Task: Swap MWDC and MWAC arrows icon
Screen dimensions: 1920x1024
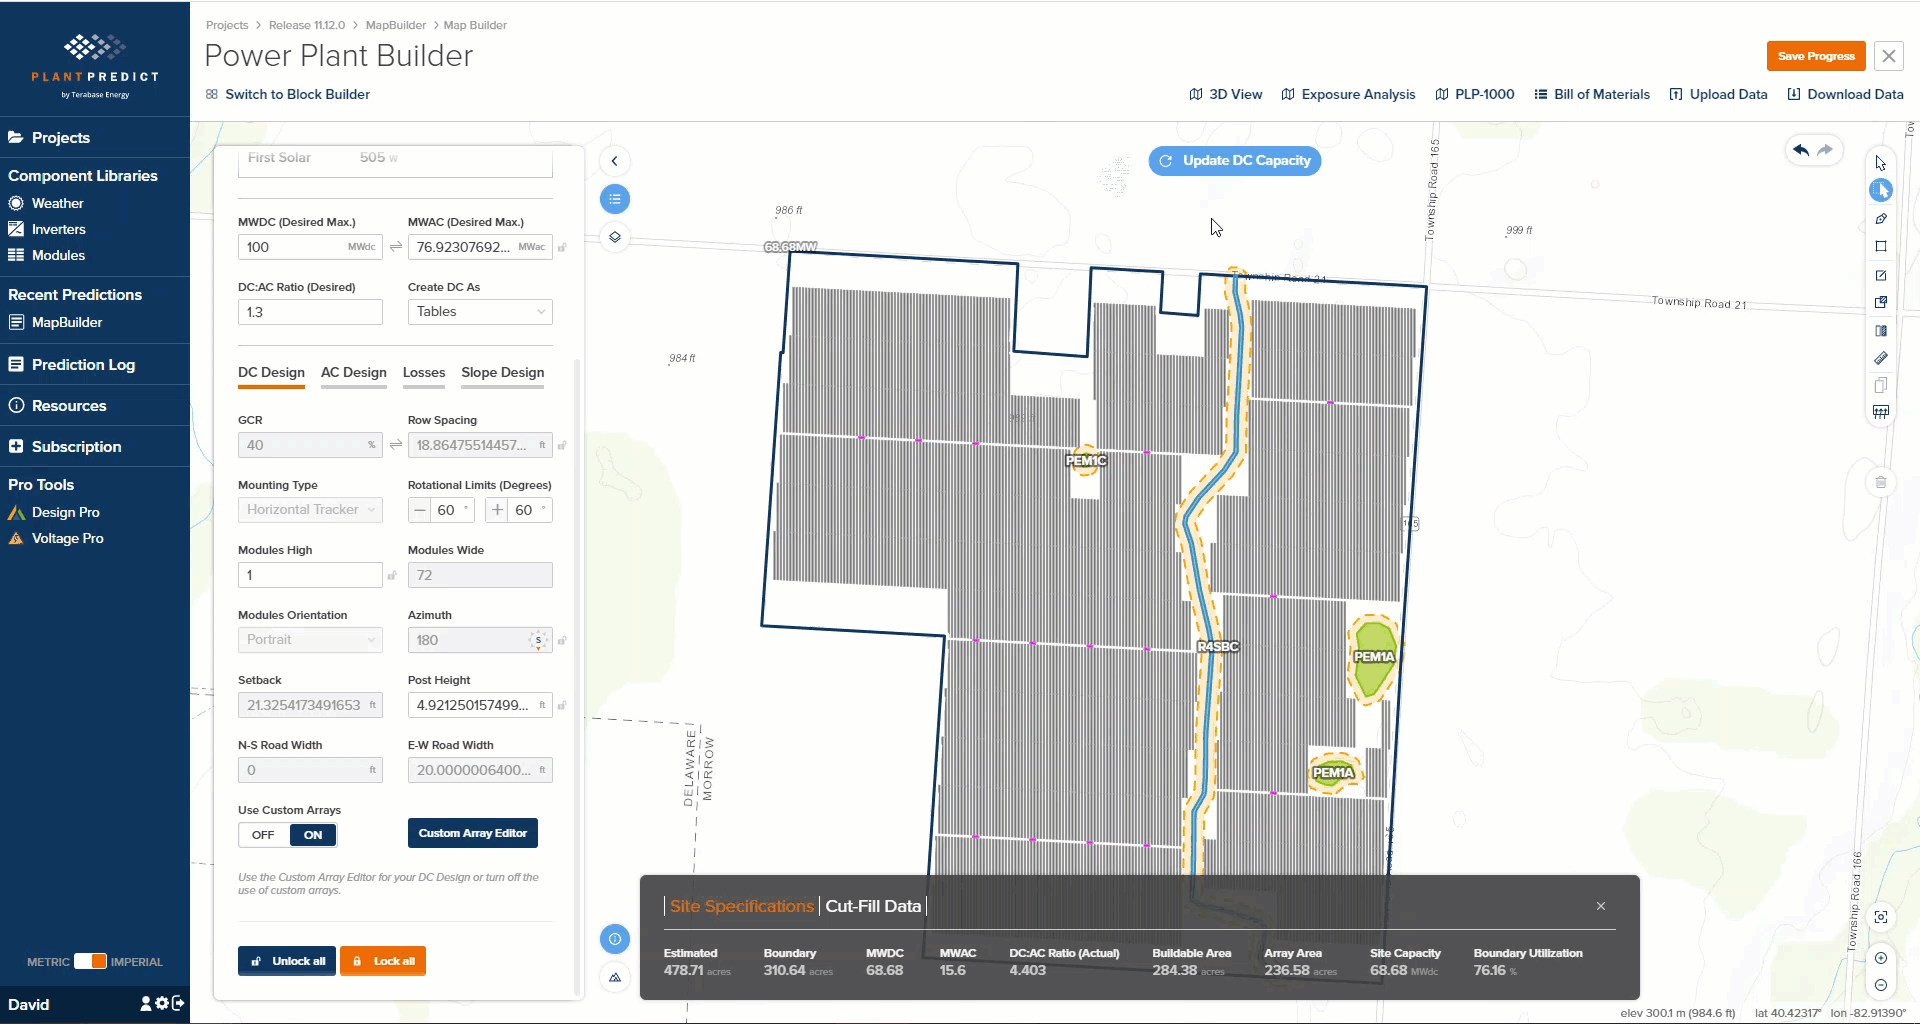Action: tap(396, 247)
